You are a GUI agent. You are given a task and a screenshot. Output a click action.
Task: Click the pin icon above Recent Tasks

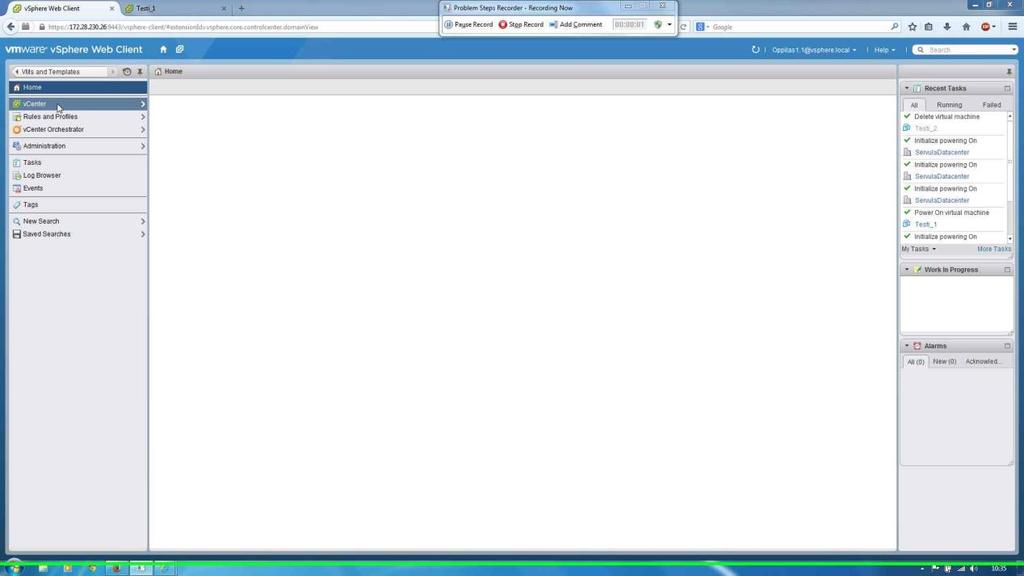pos(1009,72)
